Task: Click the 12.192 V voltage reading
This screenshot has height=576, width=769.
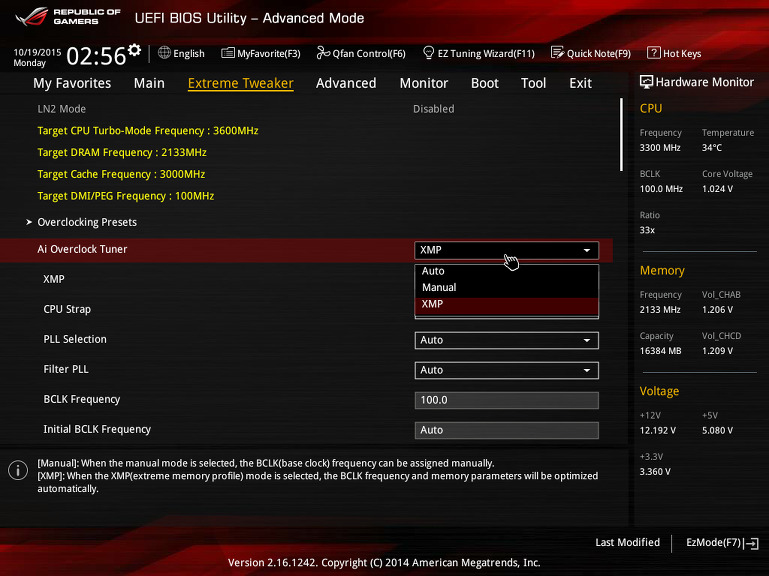Action: 657,430
